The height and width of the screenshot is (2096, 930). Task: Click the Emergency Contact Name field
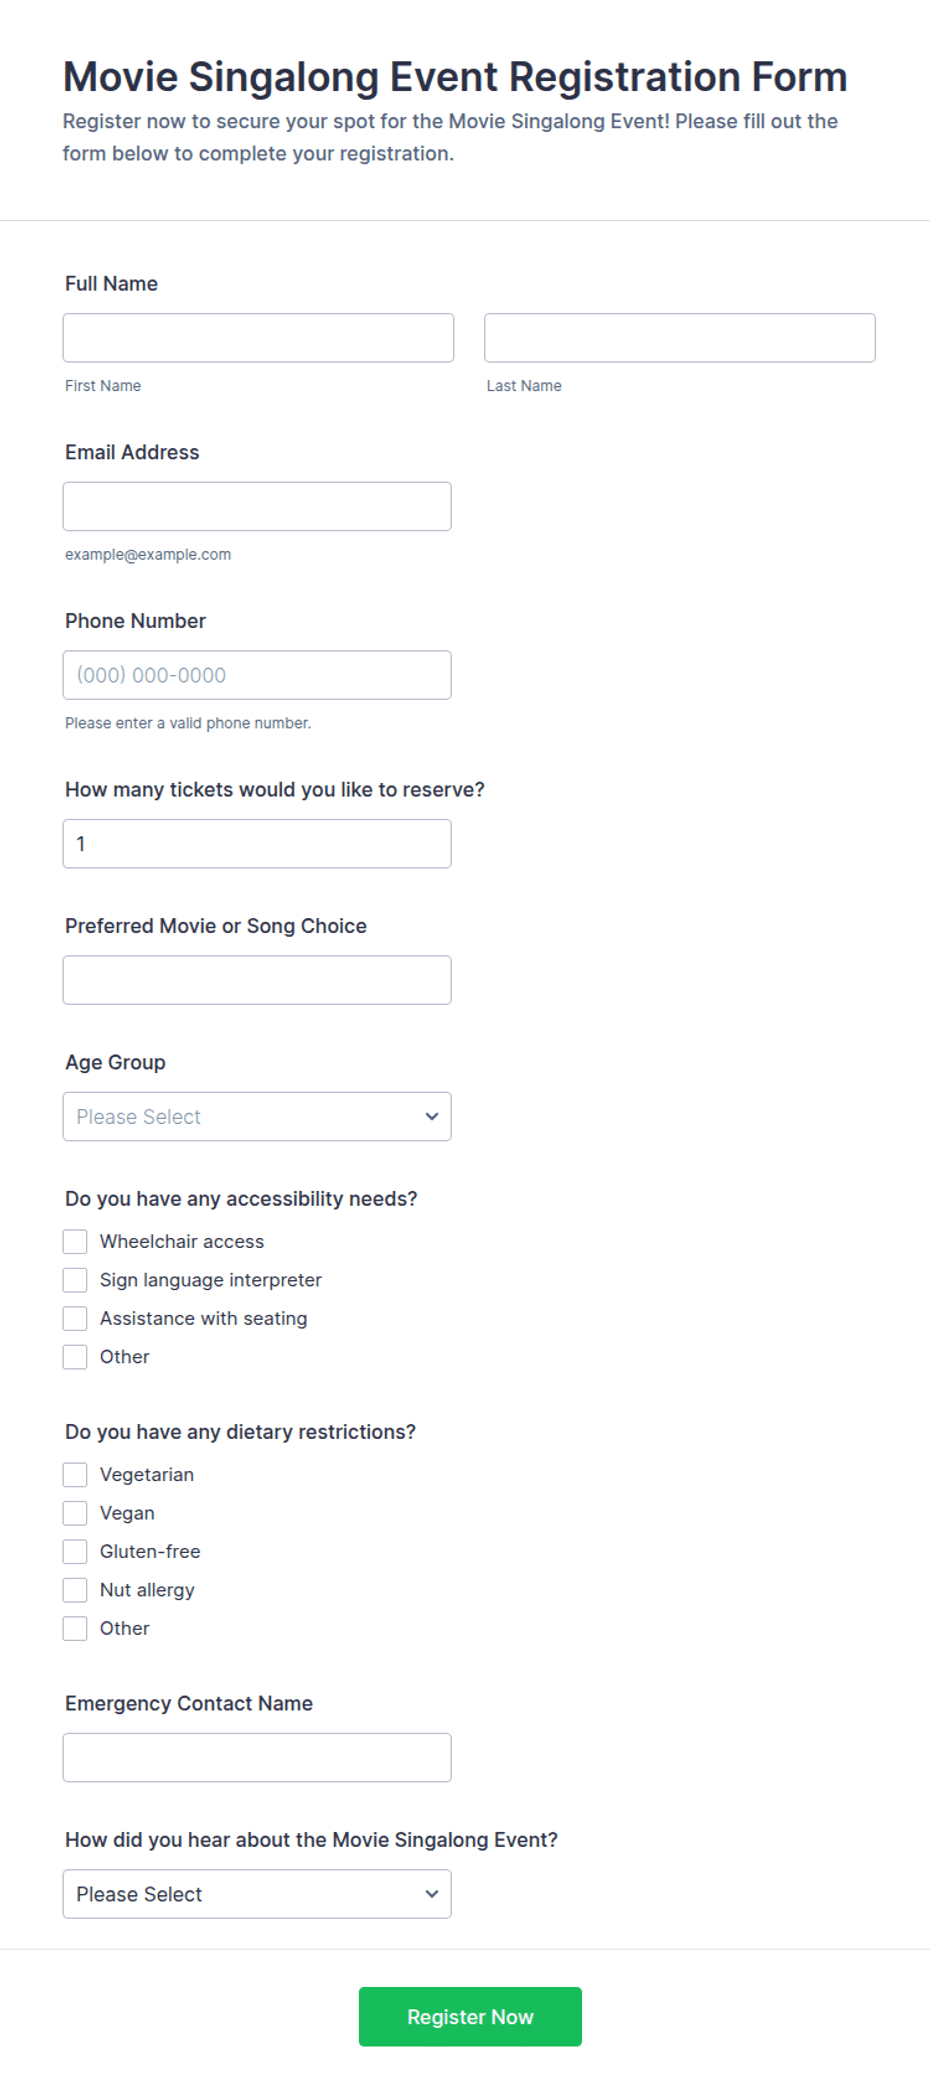[257, 1758]
